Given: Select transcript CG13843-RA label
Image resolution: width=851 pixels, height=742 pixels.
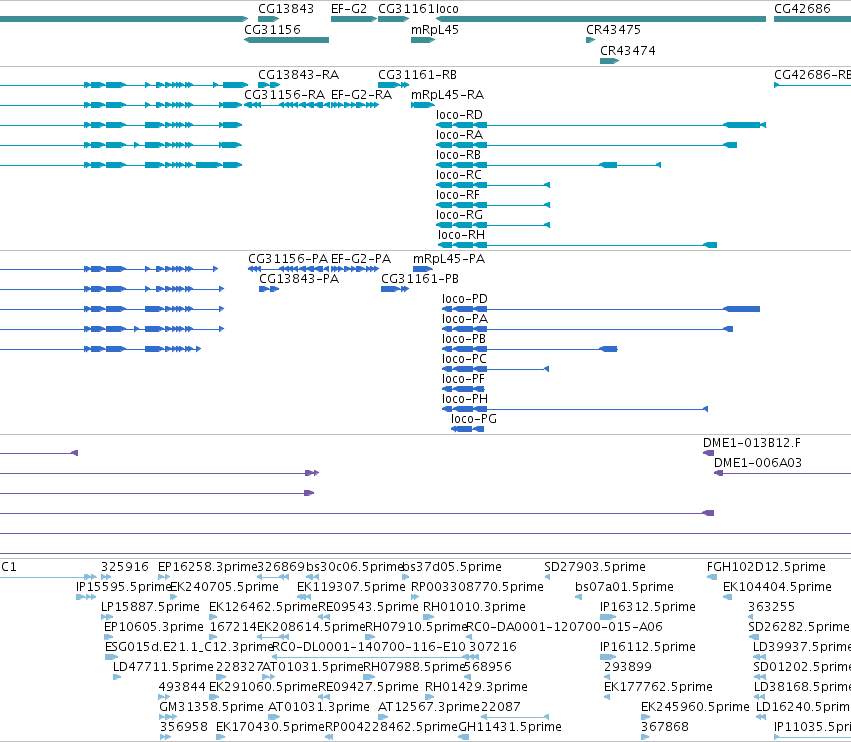Looking at the screenshot, I should tap(299, 74).
